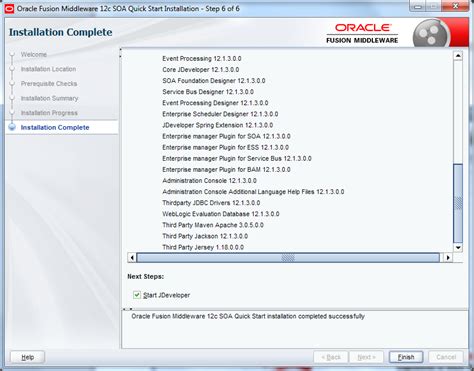Click 'Enterprise manager Plugin for ESS' entry
The image size is (474, 371).
coord(226,147)
